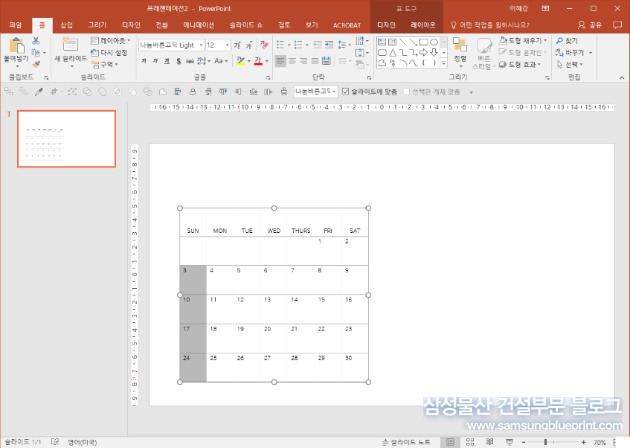Switch to Table Tools Layout tab (레이아웃)
Viewport: 630px width, 448px height.
pyautogui.click(x=423, y=25)
